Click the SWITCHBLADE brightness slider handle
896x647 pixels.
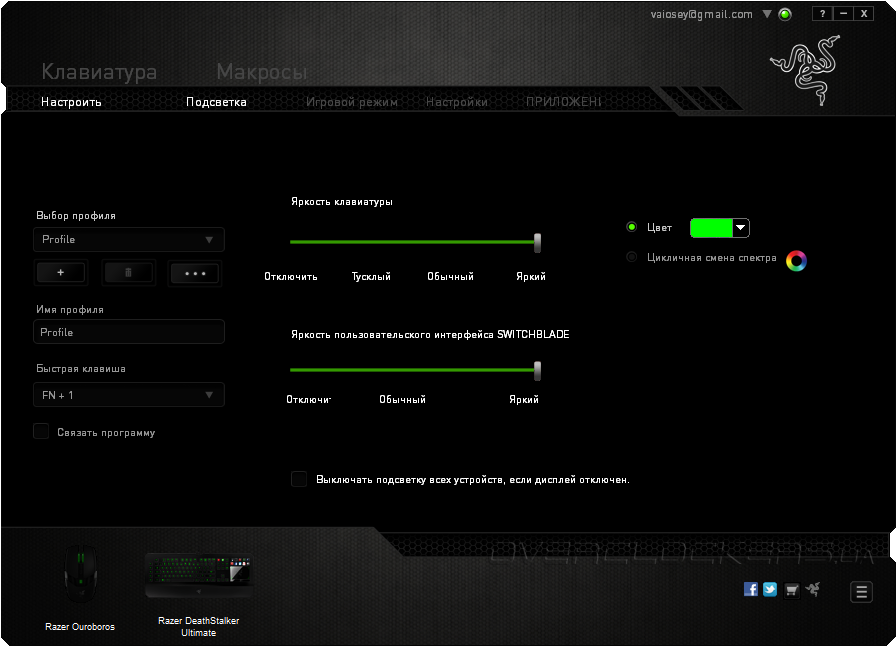[x=537, y=370]
